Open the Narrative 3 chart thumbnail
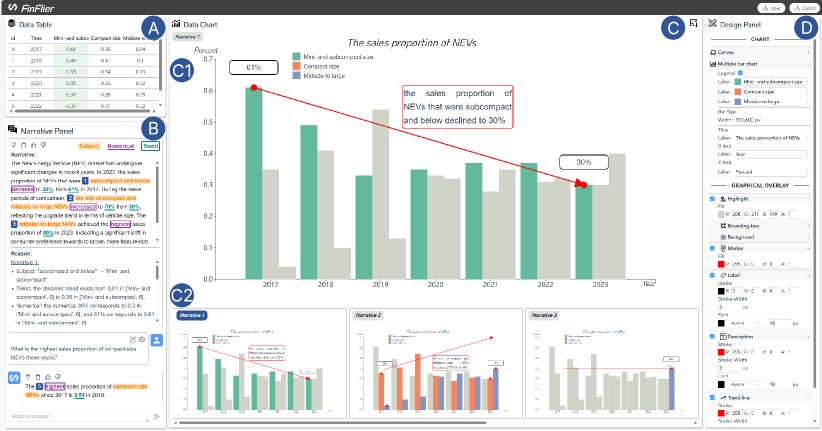 coord(611,363)
